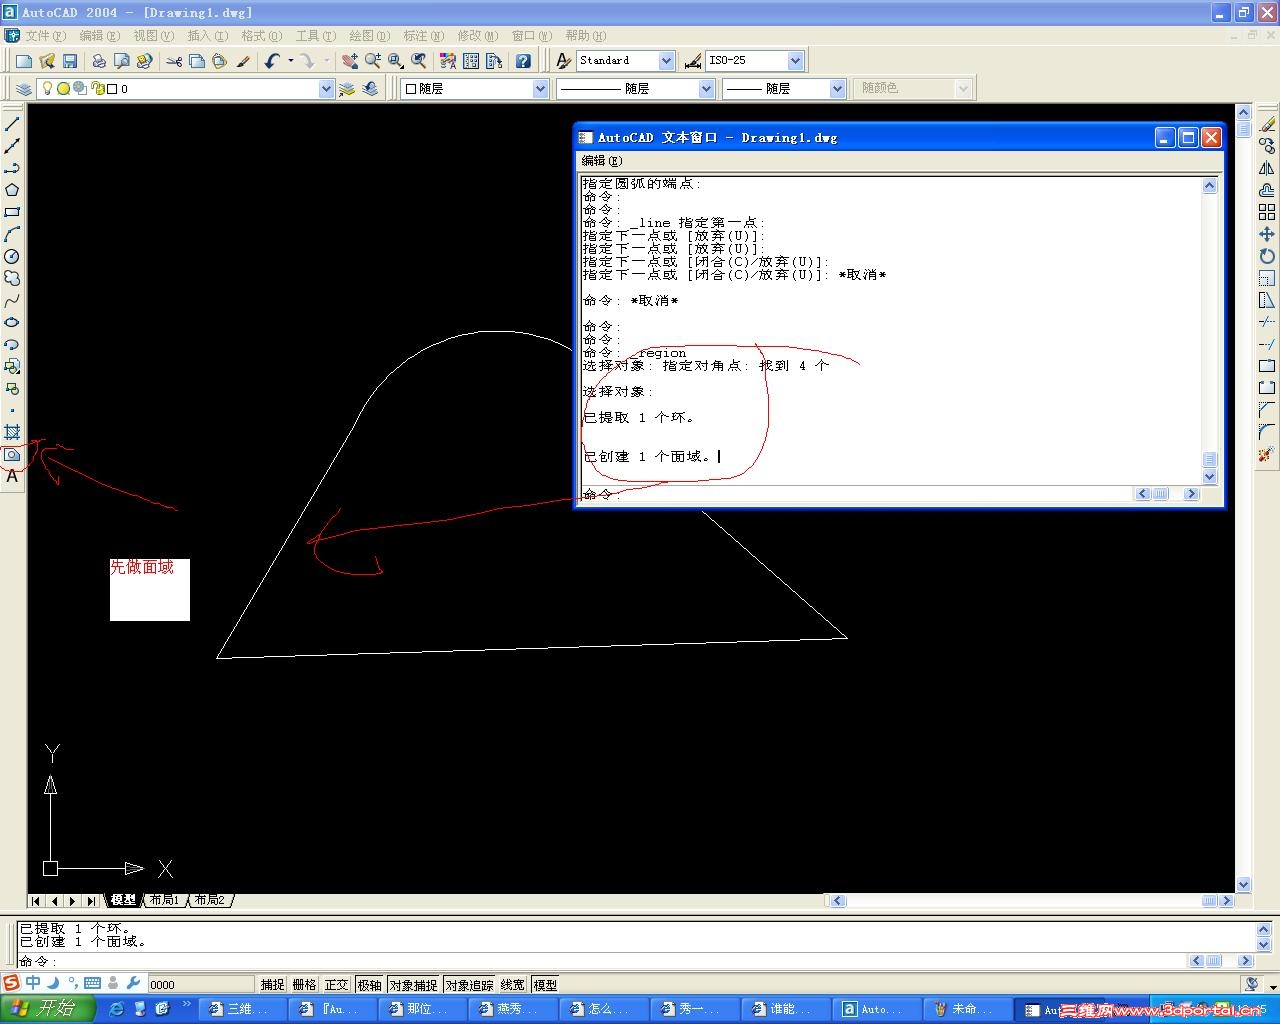Select the Multiline Text tool

(12, 476)
